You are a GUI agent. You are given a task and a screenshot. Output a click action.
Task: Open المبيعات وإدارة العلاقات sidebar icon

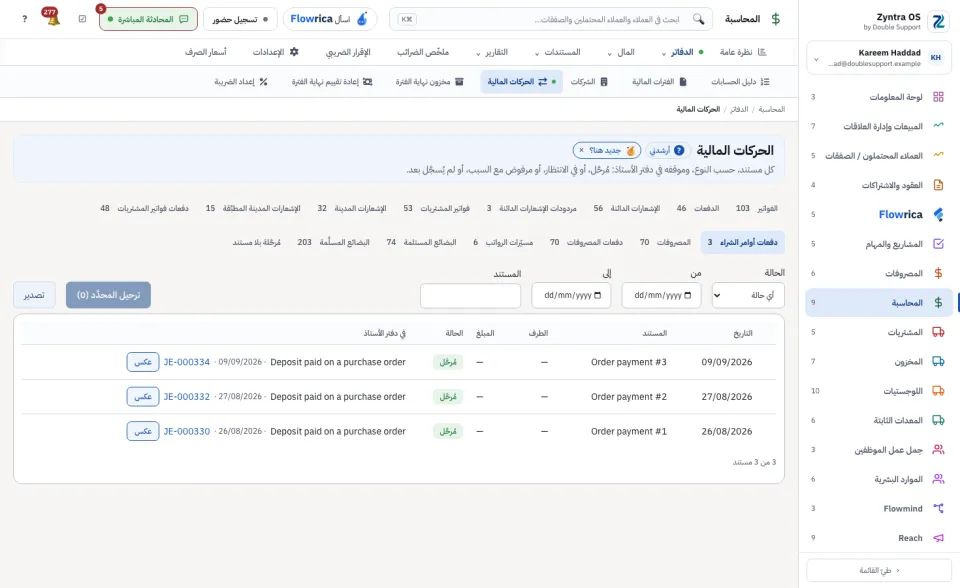pos(938,126)
